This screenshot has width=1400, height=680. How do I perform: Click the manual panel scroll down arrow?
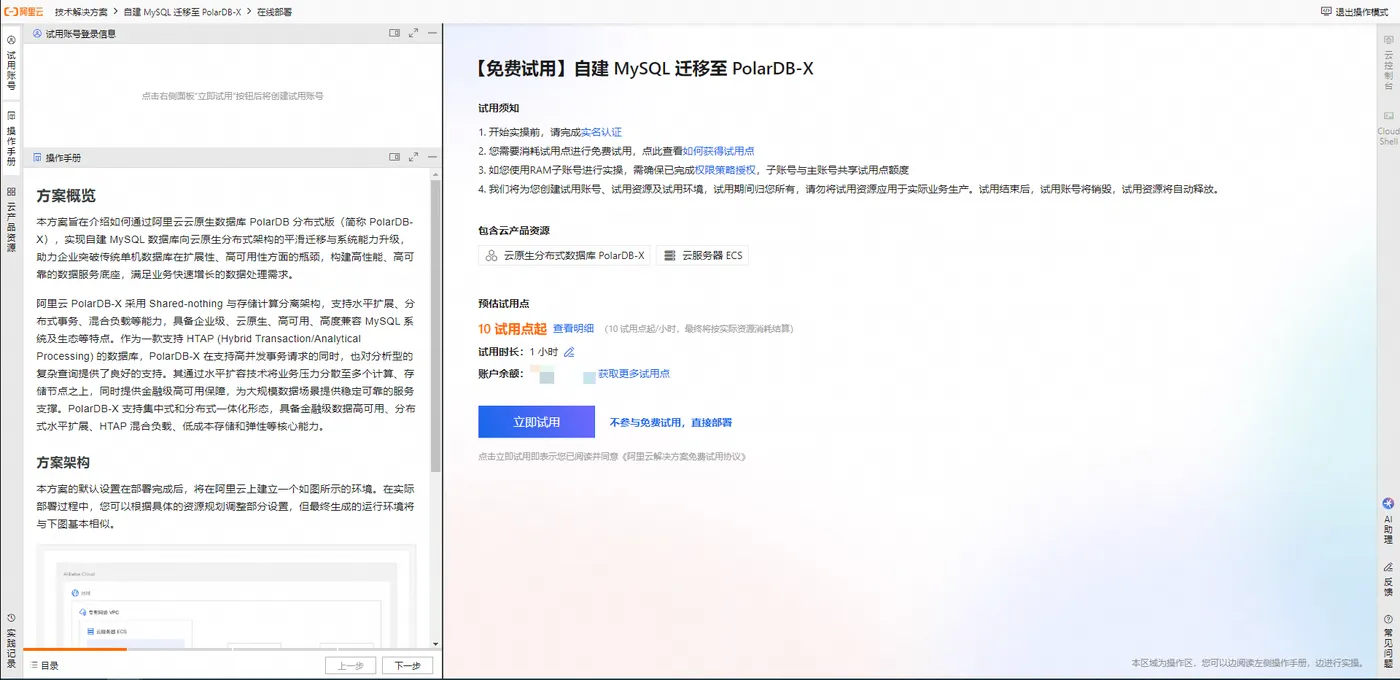[x=435, y=645]
